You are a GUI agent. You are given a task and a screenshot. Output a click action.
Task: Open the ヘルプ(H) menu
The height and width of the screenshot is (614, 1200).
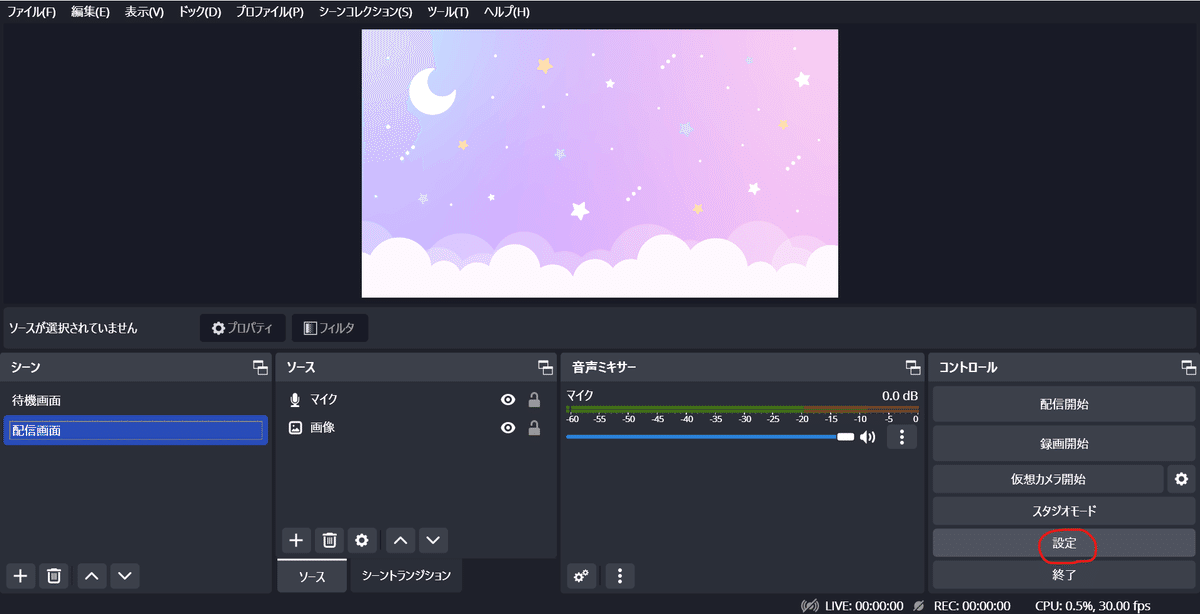point(507,12)
